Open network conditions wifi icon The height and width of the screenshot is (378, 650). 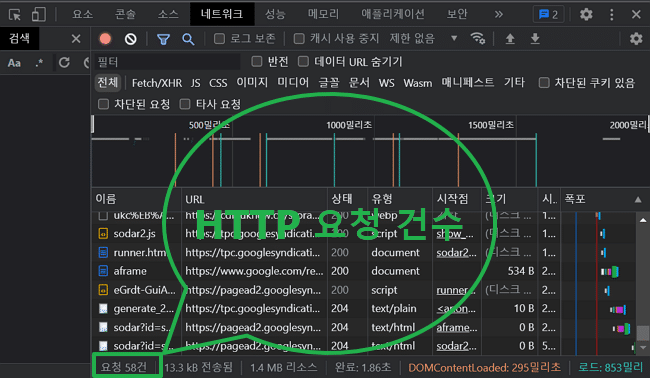pos(478,39)
